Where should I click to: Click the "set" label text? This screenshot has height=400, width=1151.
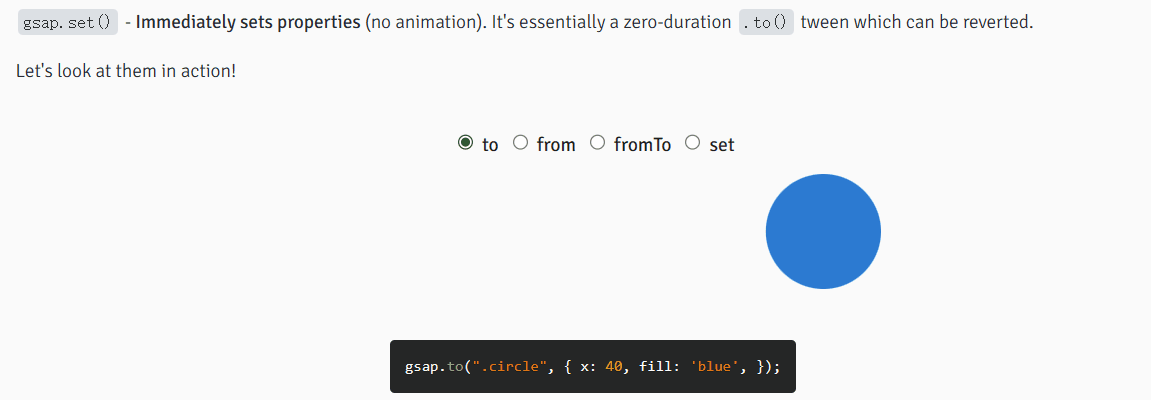722,145
